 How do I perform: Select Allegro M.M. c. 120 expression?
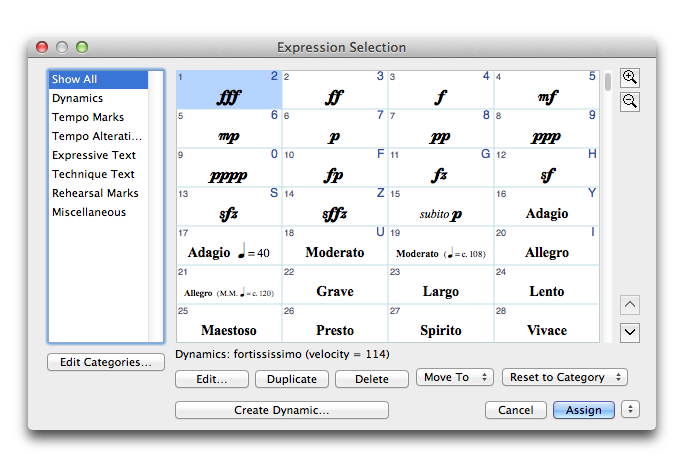[x=229, y=285]
